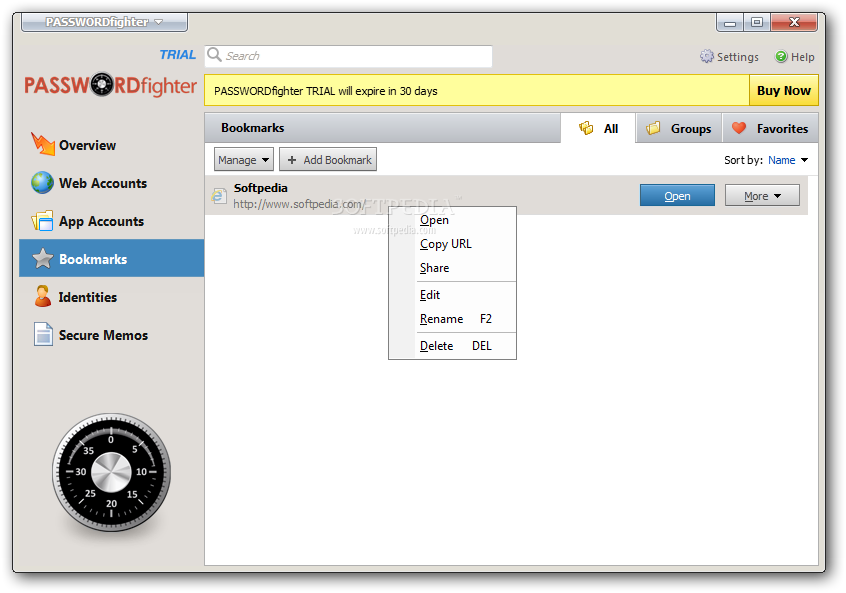846x593 pixels.
Task: Go to Secure Memos in the sidebar
Action: [111, 335]
